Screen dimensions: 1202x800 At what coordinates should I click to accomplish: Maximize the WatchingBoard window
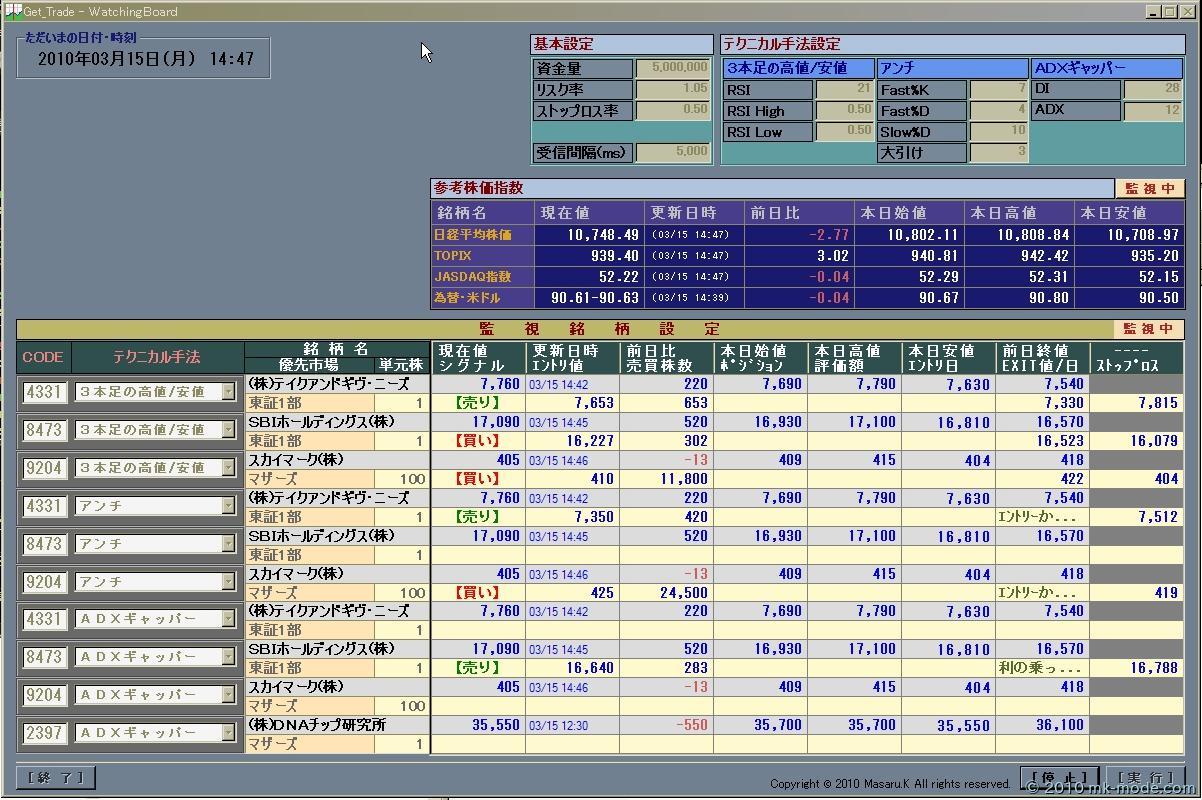pyautogui.click(x=1169, y=11)
